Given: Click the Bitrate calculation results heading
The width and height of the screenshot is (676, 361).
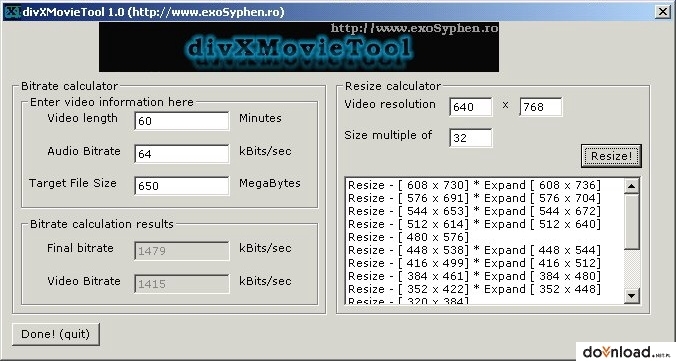Looking at the screenshot, I should 102,224.
